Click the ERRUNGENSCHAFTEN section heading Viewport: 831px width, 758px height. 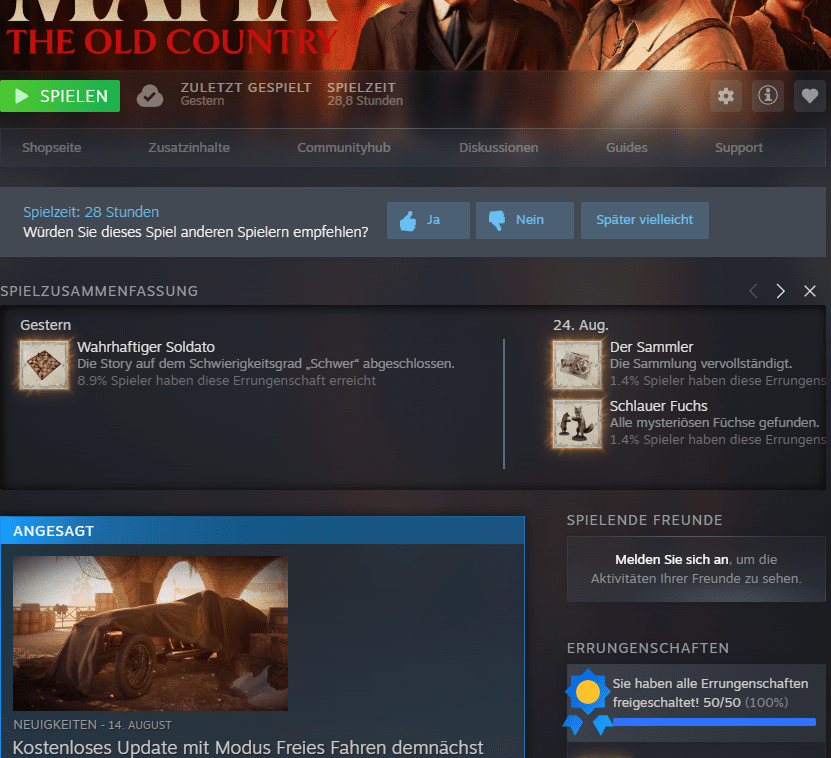648,648
